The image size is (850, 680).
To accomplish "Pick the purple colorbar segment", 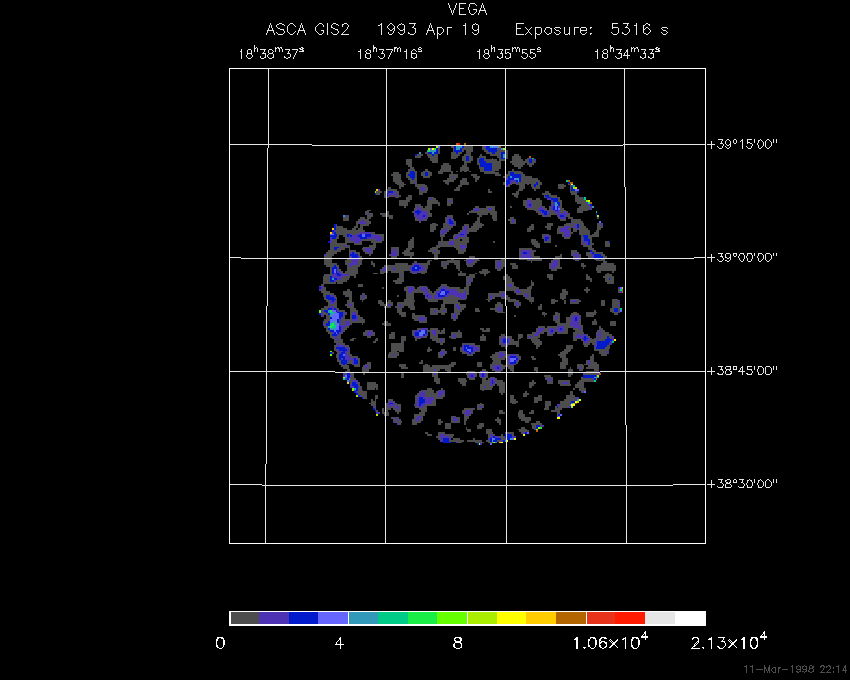I will coord(274,618).
